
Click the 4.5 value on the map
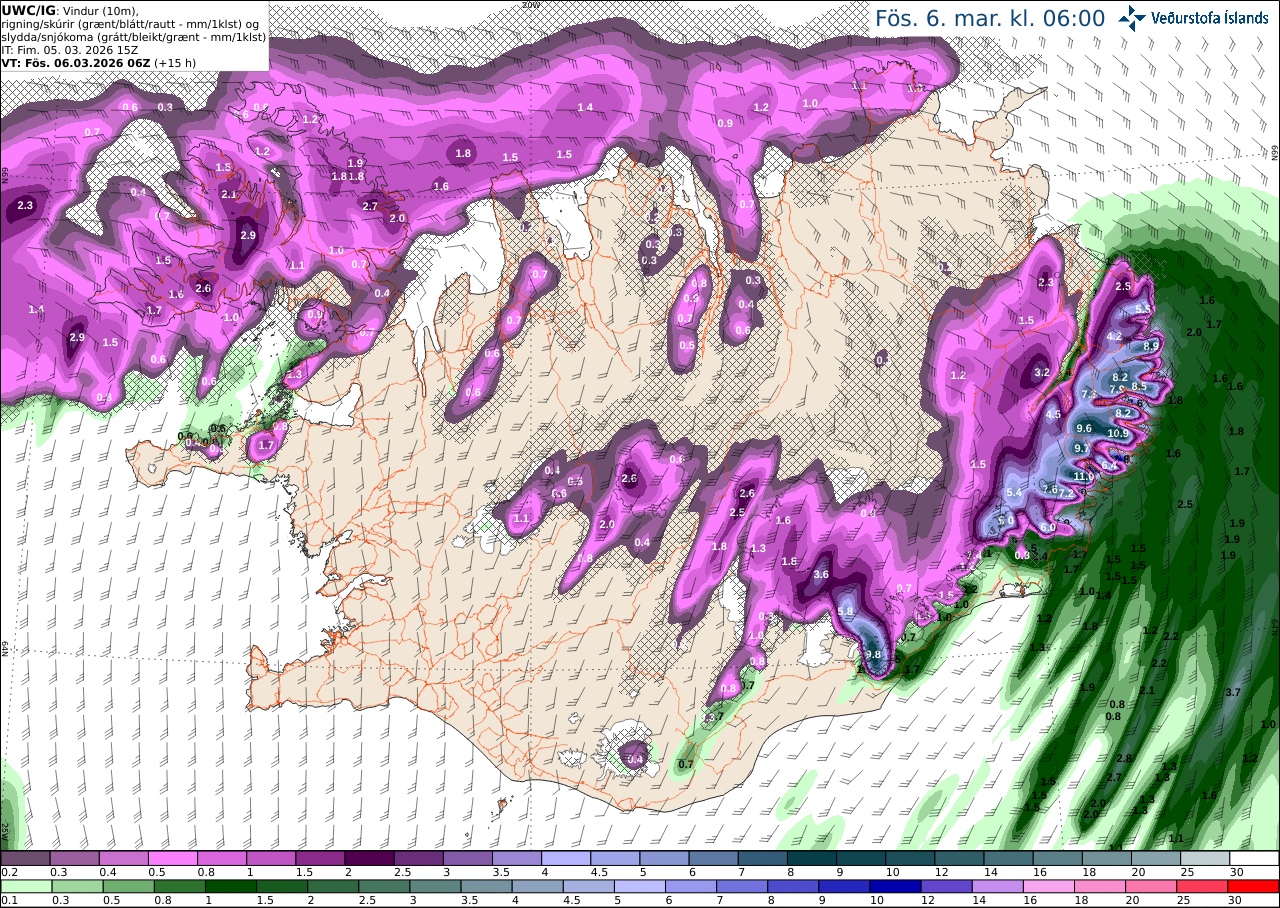point(1053,414)
